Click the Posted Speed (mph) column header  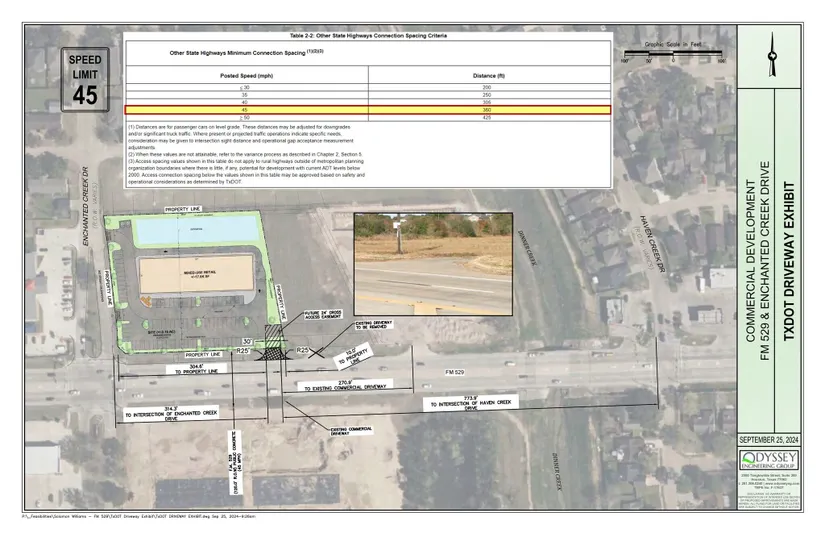point(246,75)
